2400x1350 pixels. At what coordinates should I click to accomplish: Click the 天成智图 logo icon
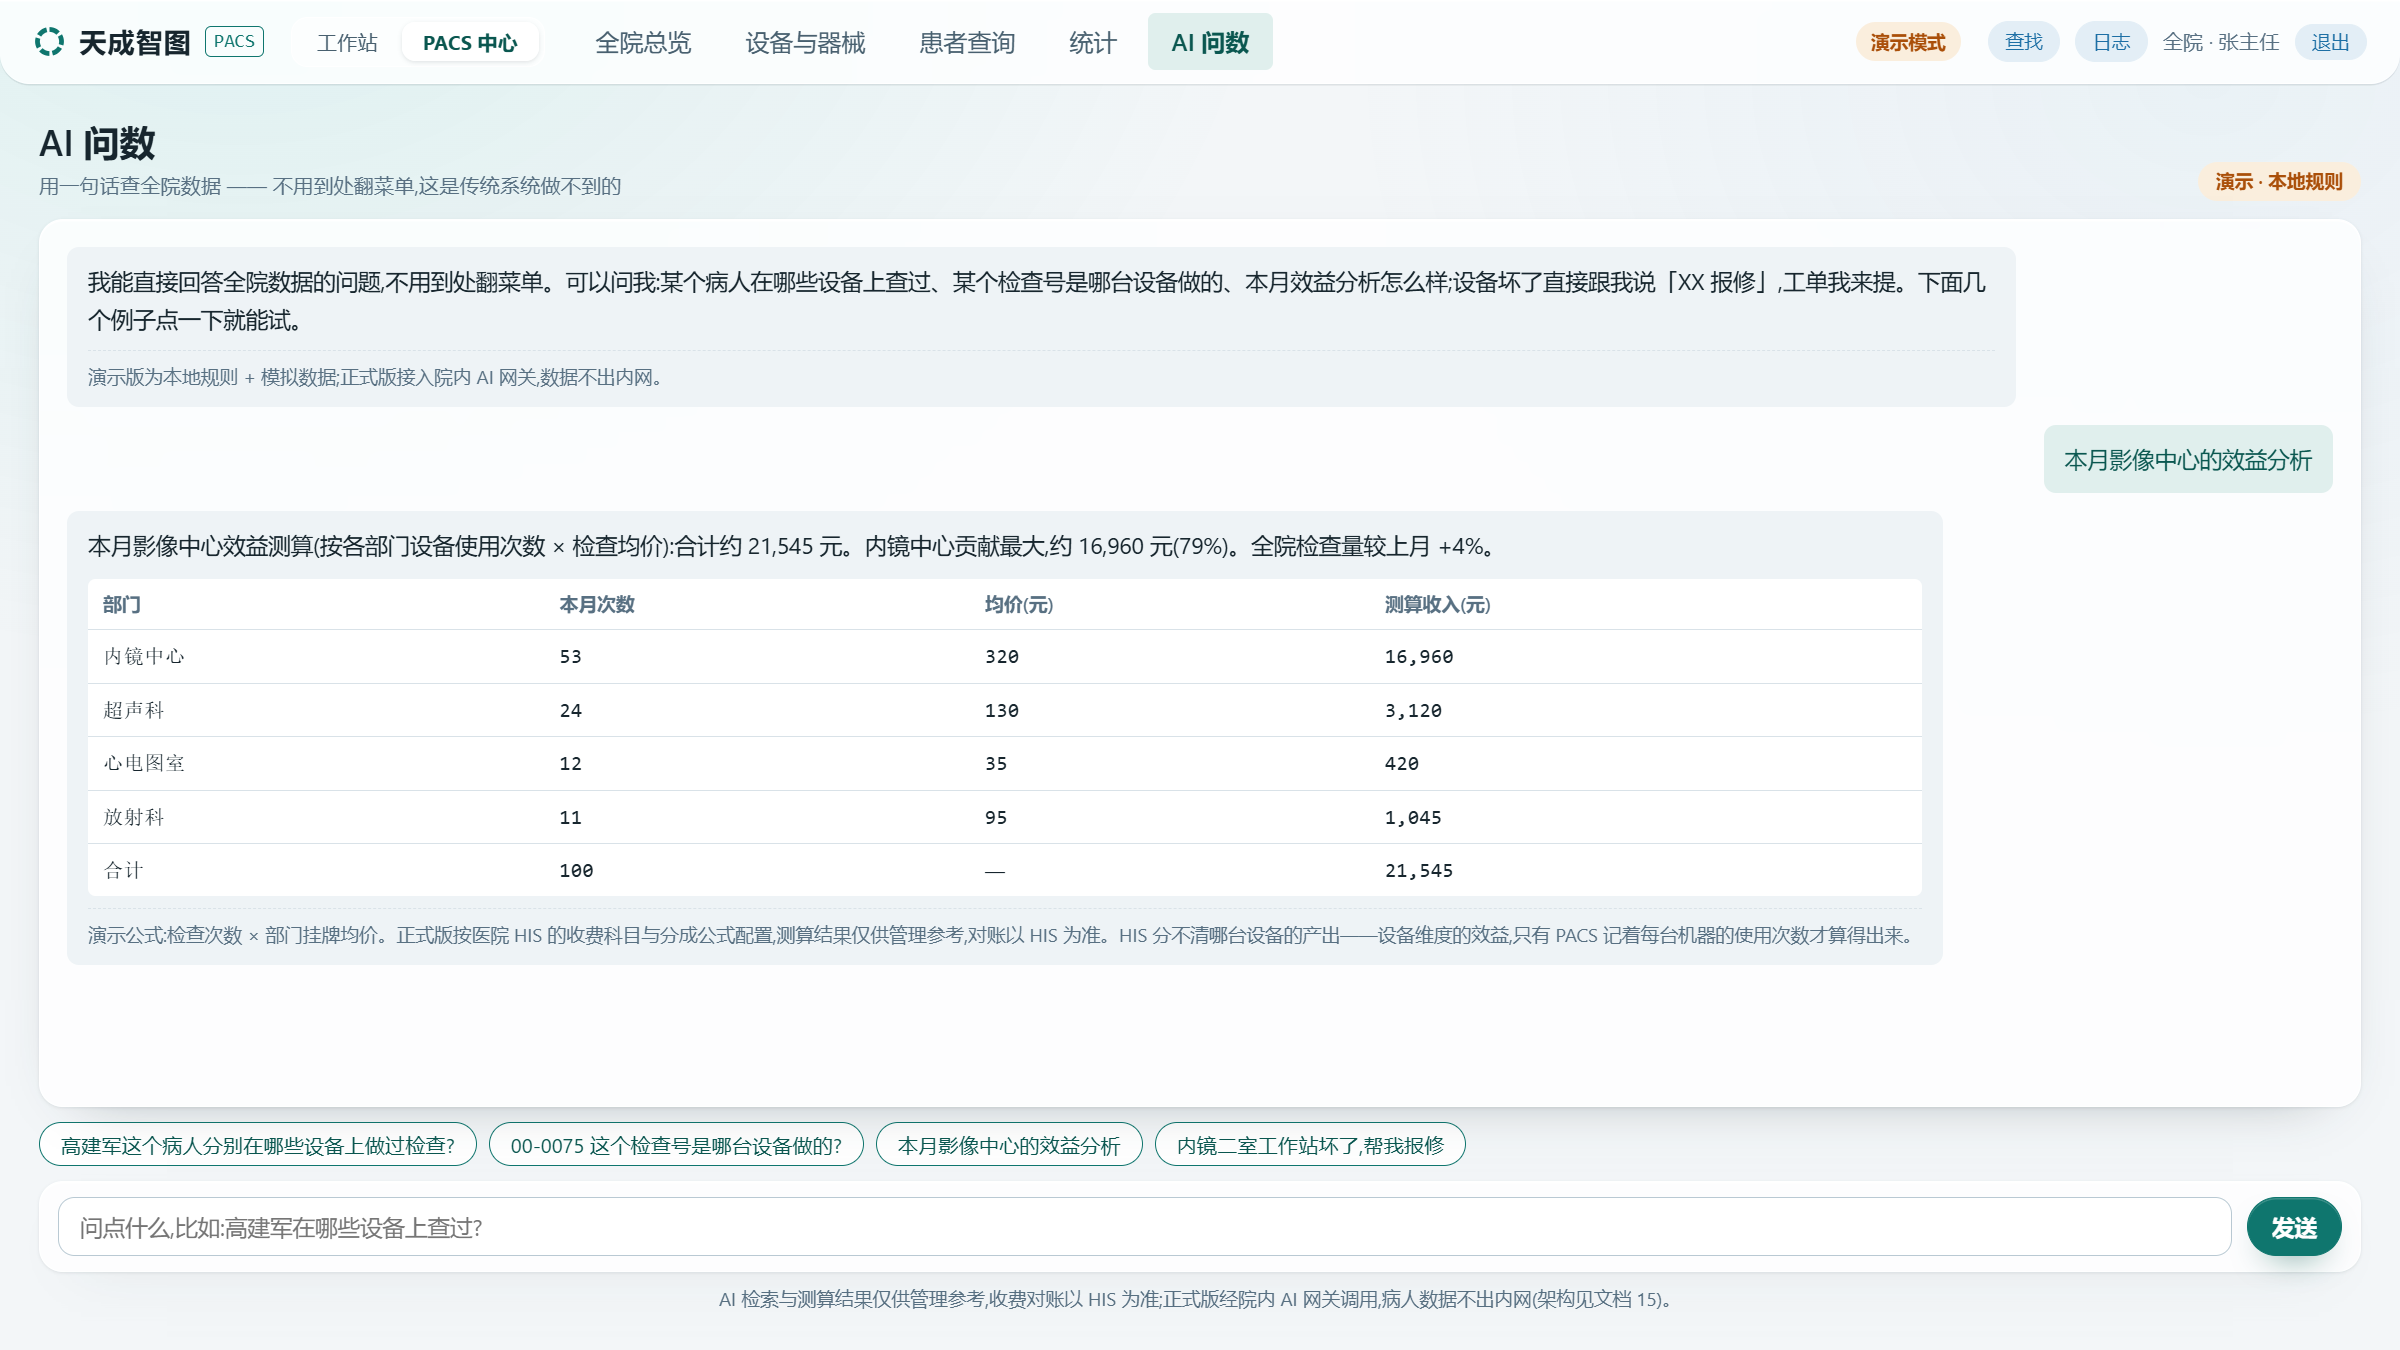pyautogui.click(x=49, y=42)
